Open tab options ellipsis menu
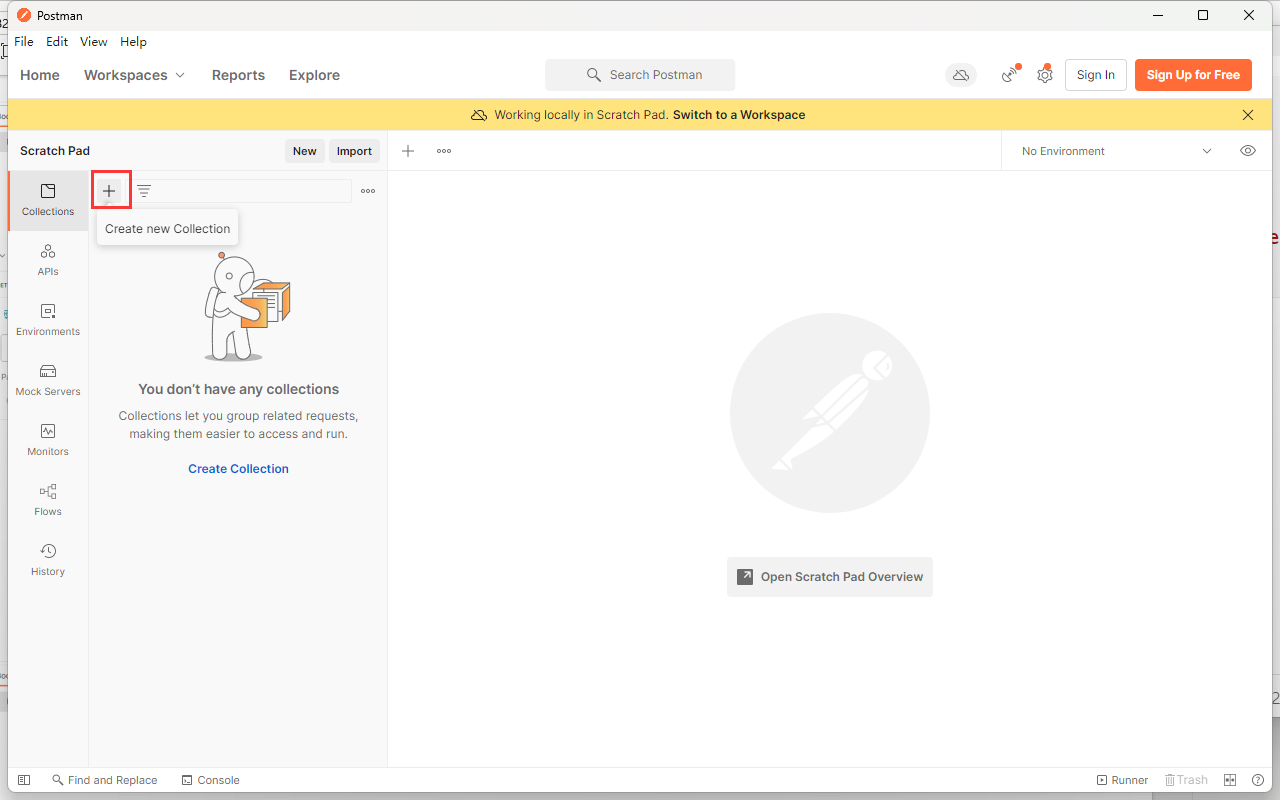Viewport: 1280px width, 800px height. point(444,151)
